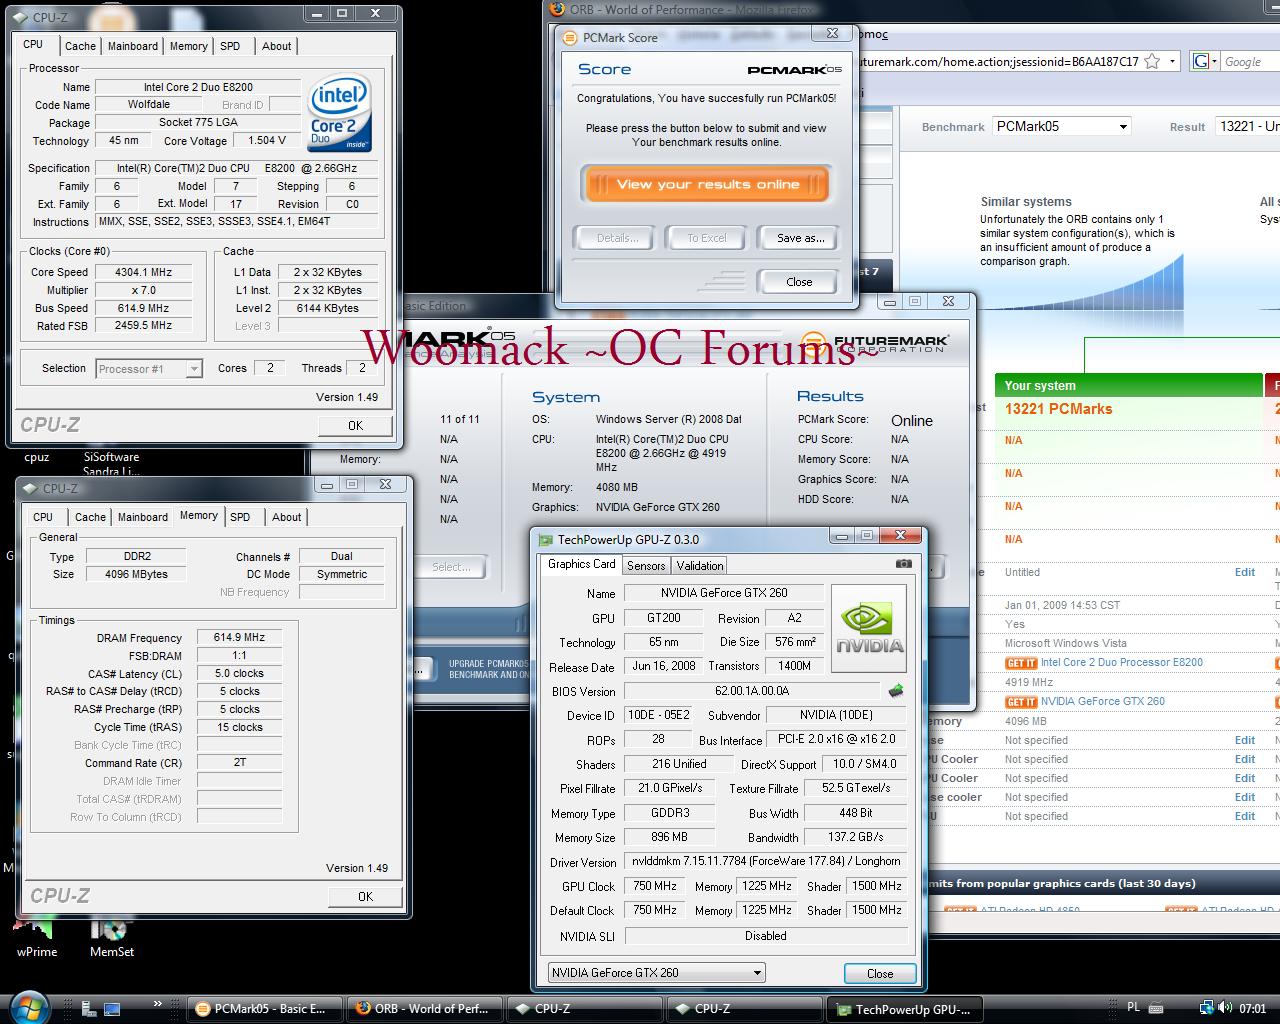The width and height of the screenshot is (1280, 1024).
Task: Click CAS# Latency 5.0 clocks value
Action: click(x=240, y=673)
